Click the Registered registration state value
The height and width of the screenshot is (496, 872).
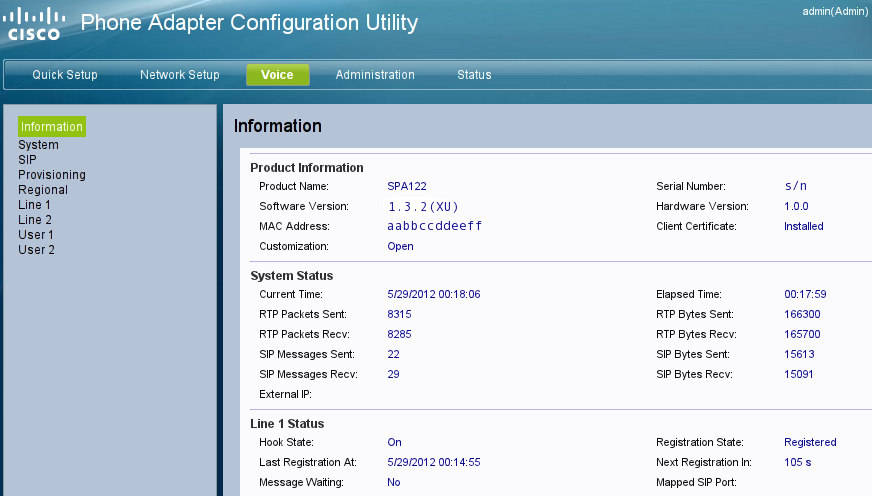pos(810,442)
